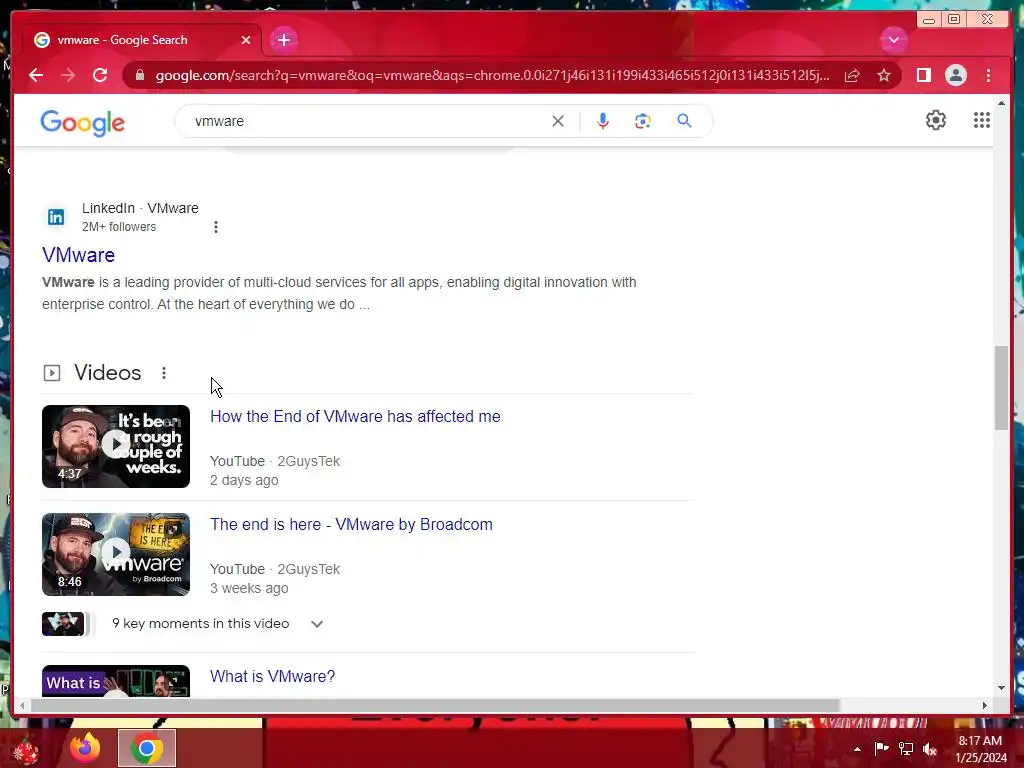The image size is (1024, 768).
Task: Click the 2 days ago text
Action: coord(244,480)
